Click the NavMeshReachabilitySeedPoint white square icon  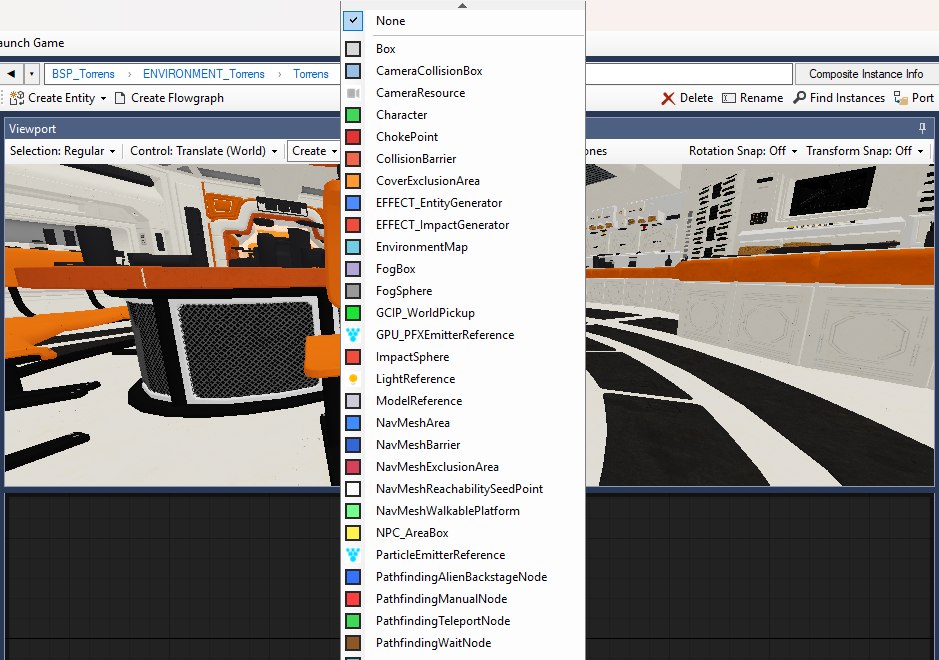pos(353,489)
